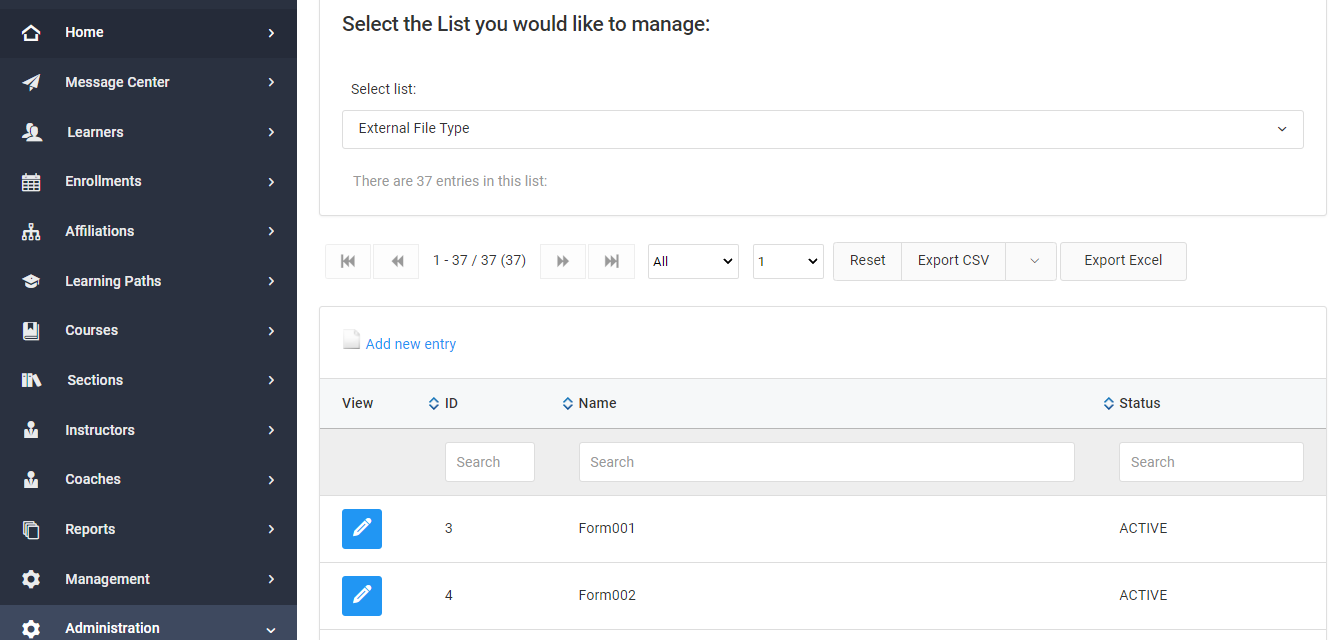Go to the first page of entries

[x=348, y=261]
